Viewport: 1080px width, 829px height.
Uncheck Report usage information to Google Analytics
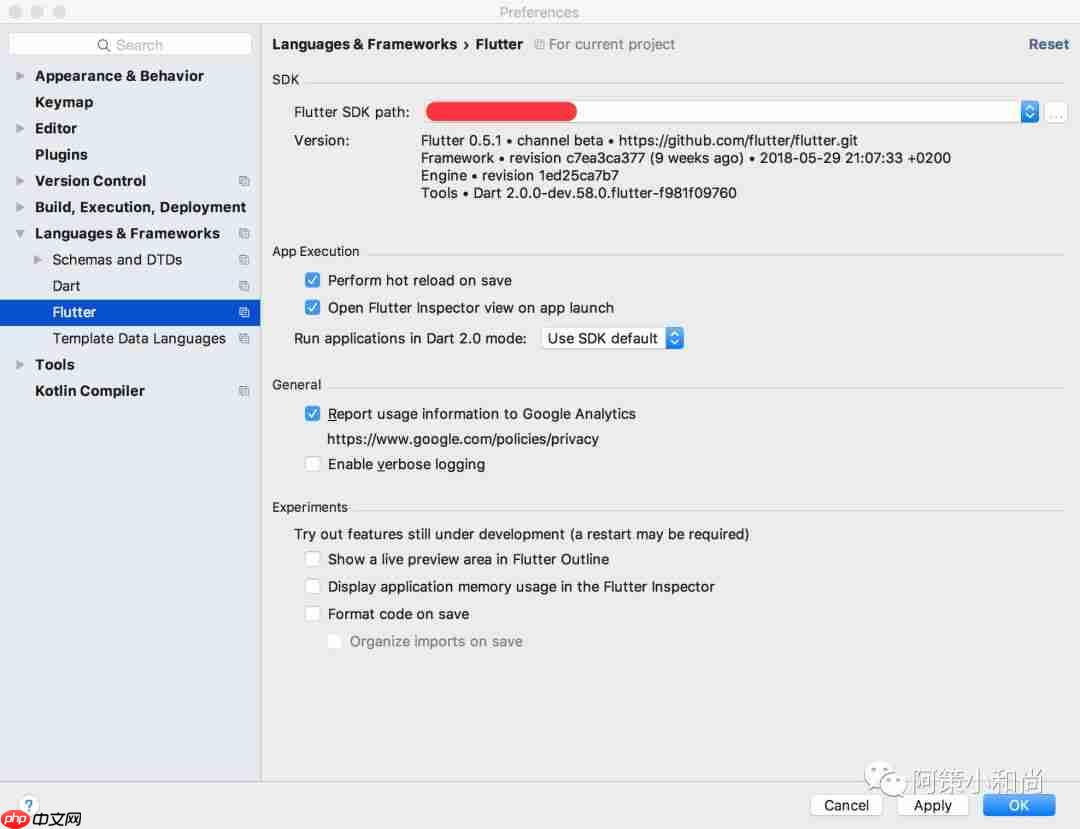pyautogui.click(x=313, y=413)
